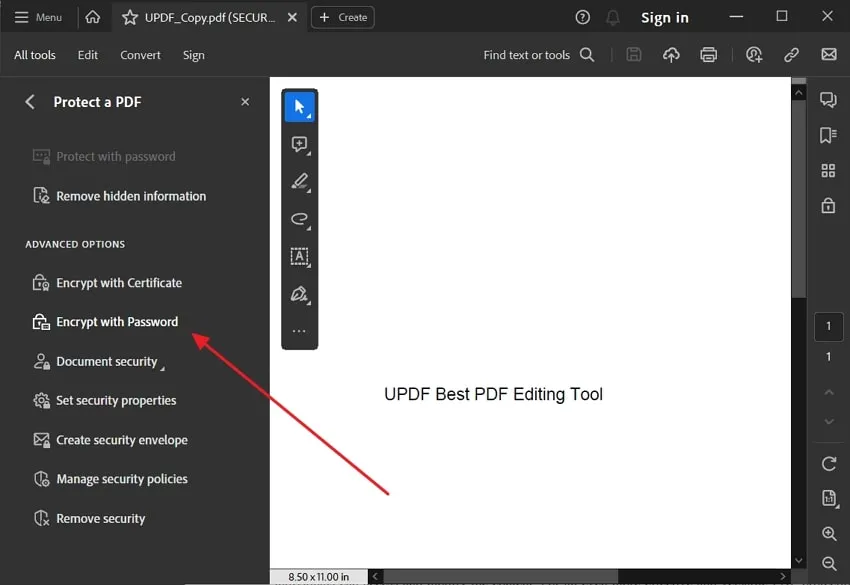Zoom in on the PDF page
Image resolution: width=850 pixels, height=585 pixels.
[828, 534]
